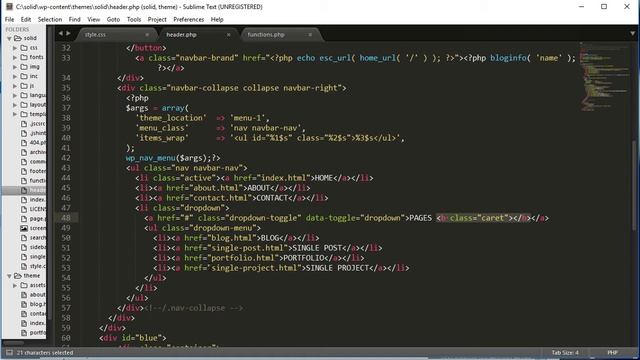Click the js folder icon

click(x=24, y=86)
